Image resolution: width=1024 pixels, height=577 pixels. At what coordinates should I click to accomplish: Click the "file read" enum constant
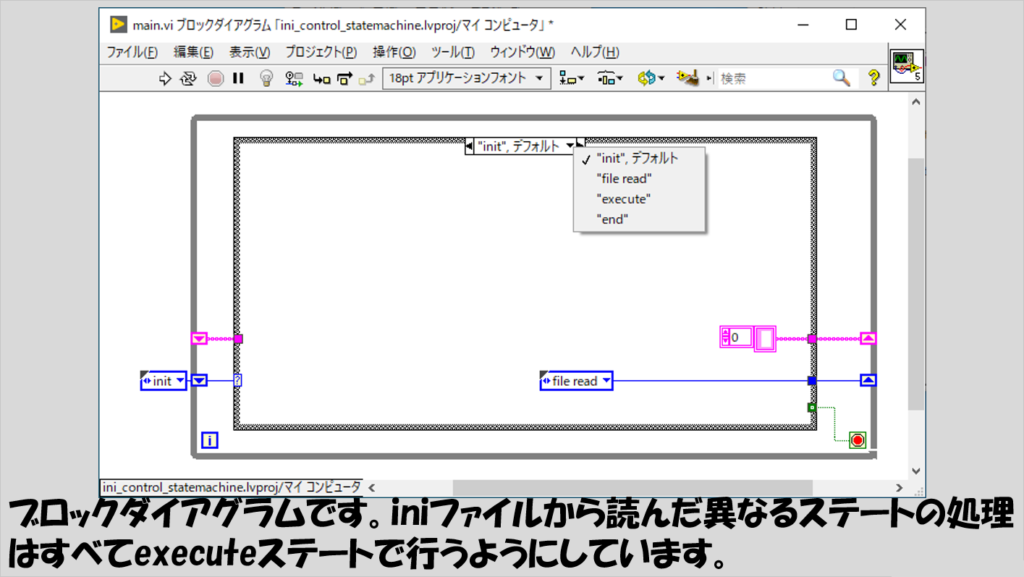pyautogui.click(x=575, y=381)
